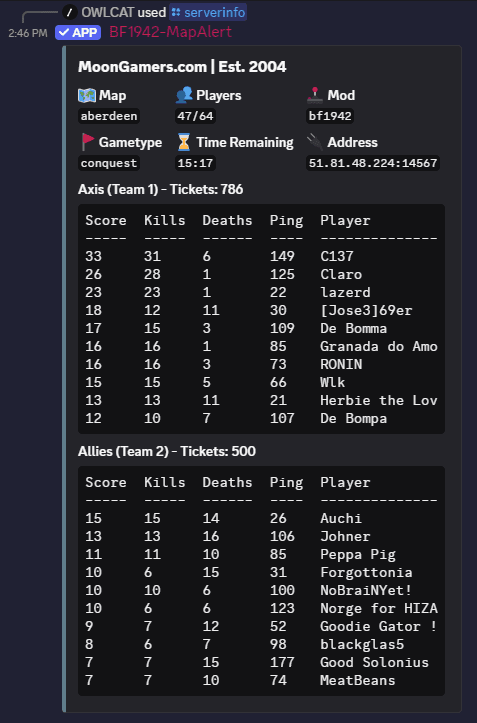This screenshot has height=723, width=477.
Task: Click the Time Remaining hourglass icon
Action: tap(184, 142)
